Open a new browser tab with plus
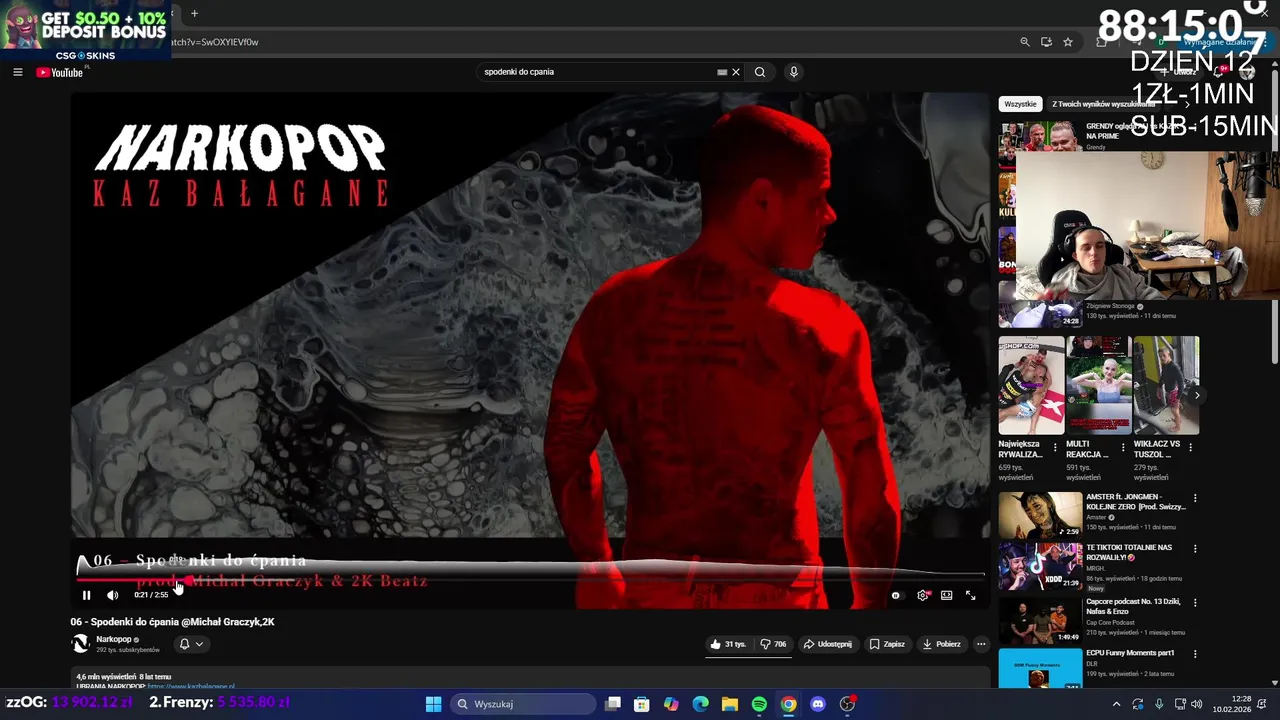 tap(194, 14)
